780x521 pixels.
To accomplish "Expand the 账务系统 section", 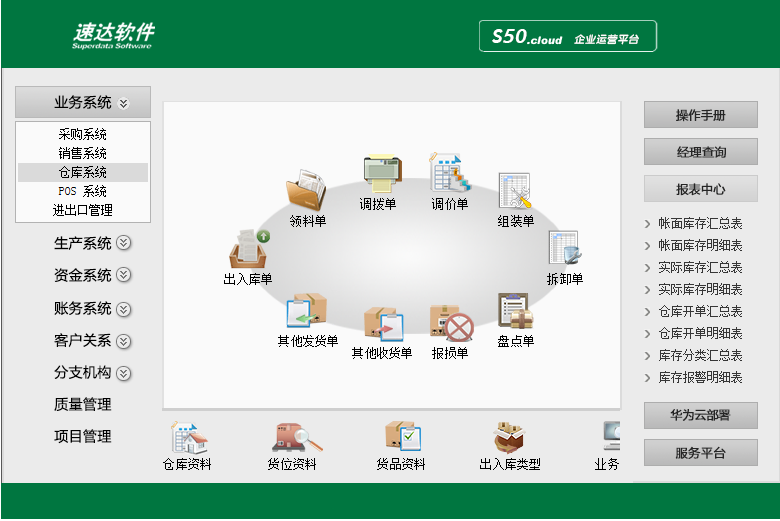I will (x=92, y=309).
